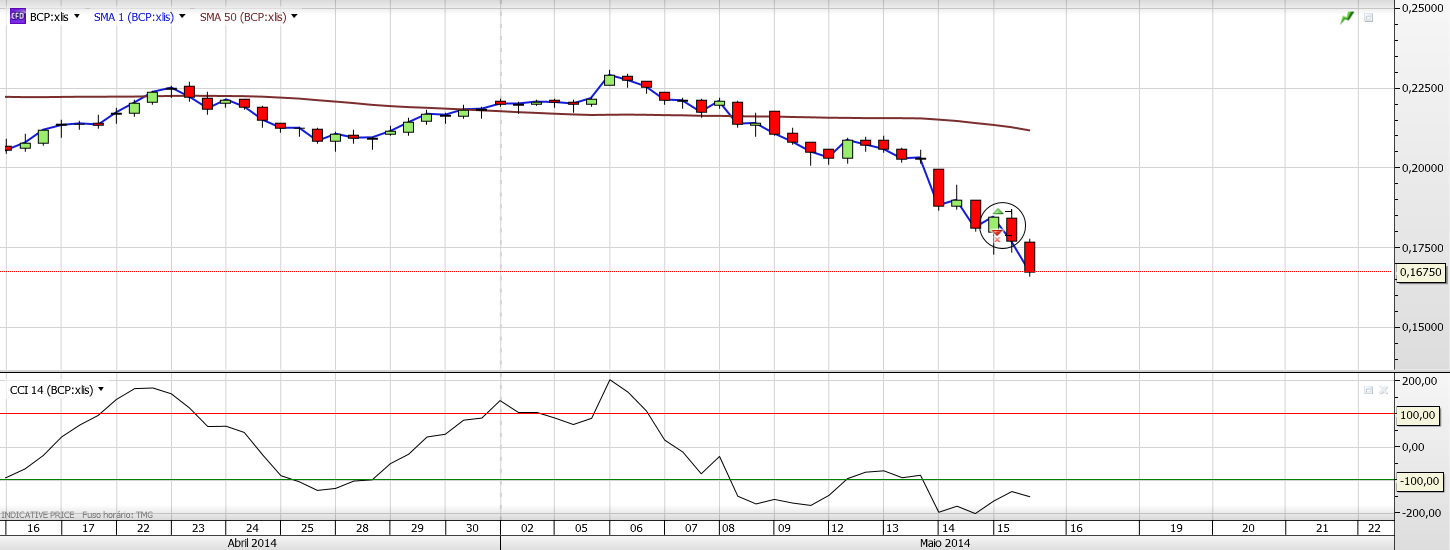The height and width of the screenshot is (550, 1450).
Task: Click the red sell arrow marker in circle
Action: pos(997,232)
